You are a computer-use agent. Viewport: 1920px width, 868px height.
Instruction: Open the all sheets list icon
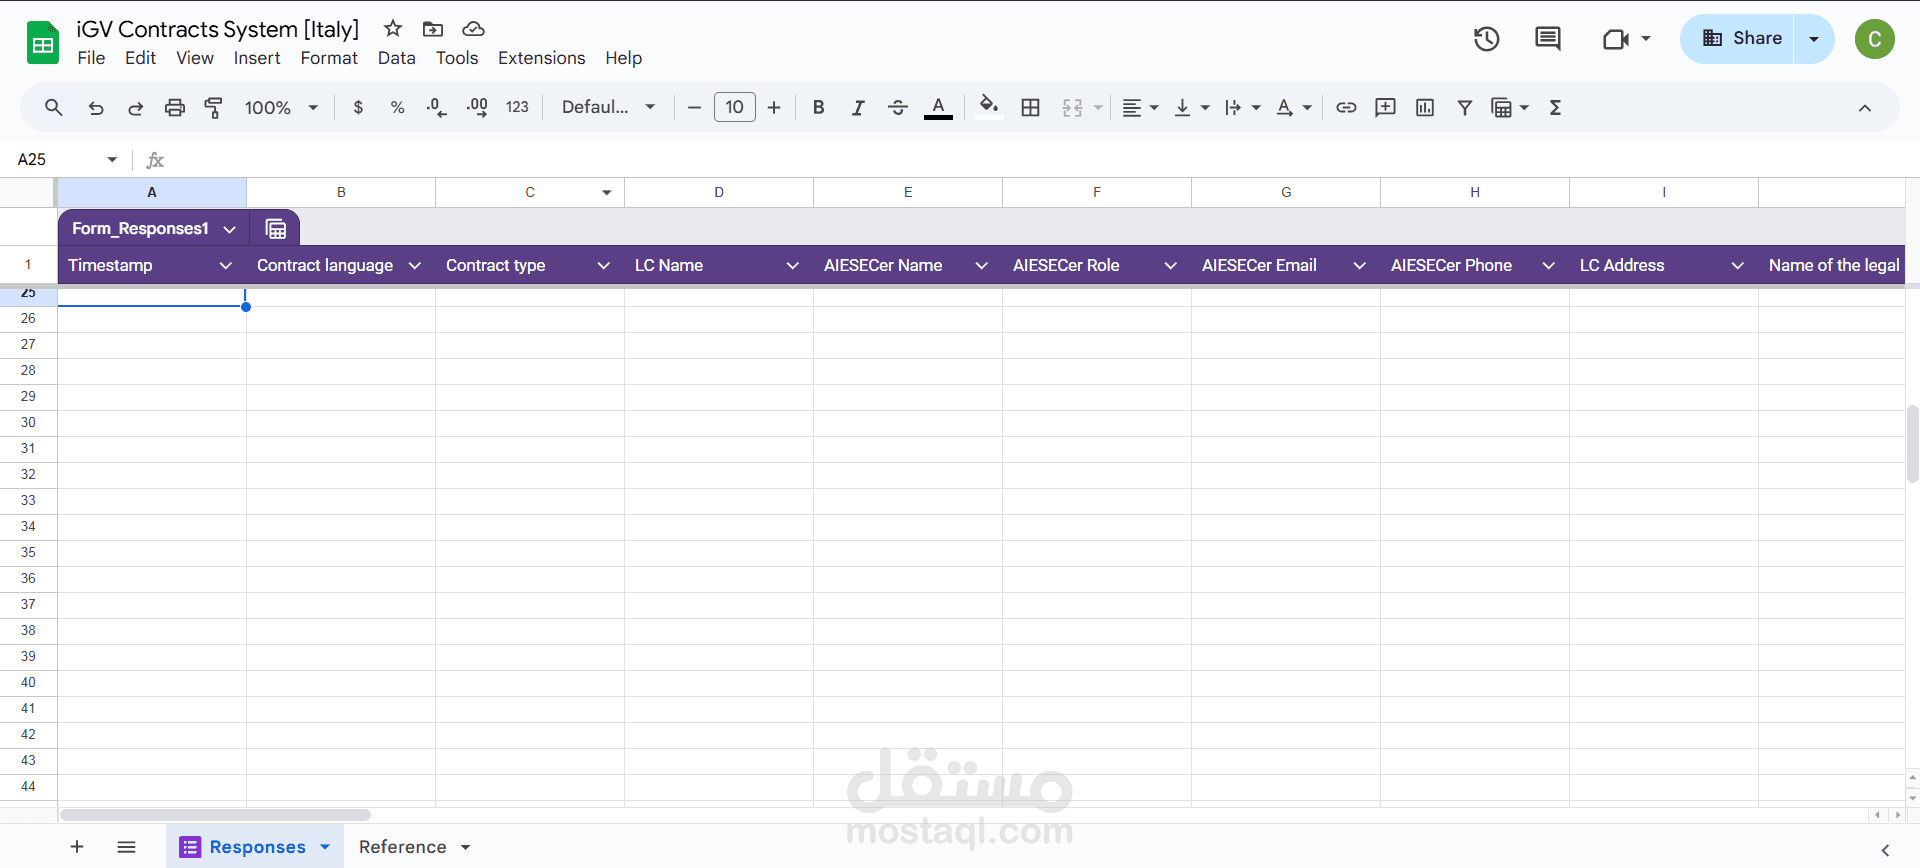(x=126, y=847)
